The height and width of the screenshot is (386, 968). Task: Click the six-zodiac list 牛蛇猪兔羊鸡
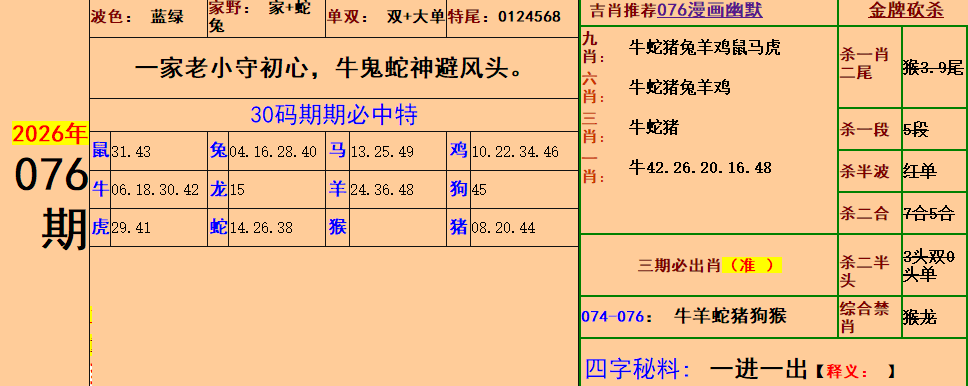click(679, 87)
